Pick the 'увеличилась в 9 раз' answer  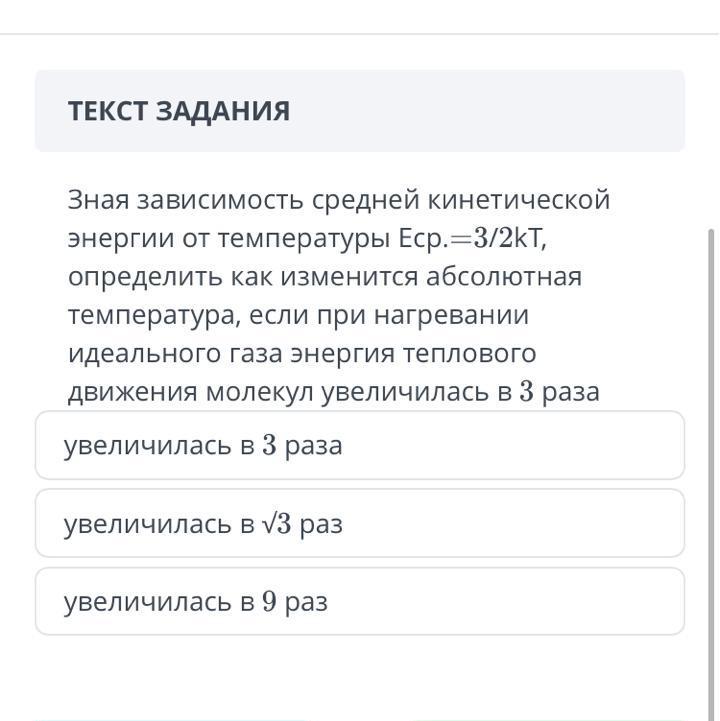point(360,601)
